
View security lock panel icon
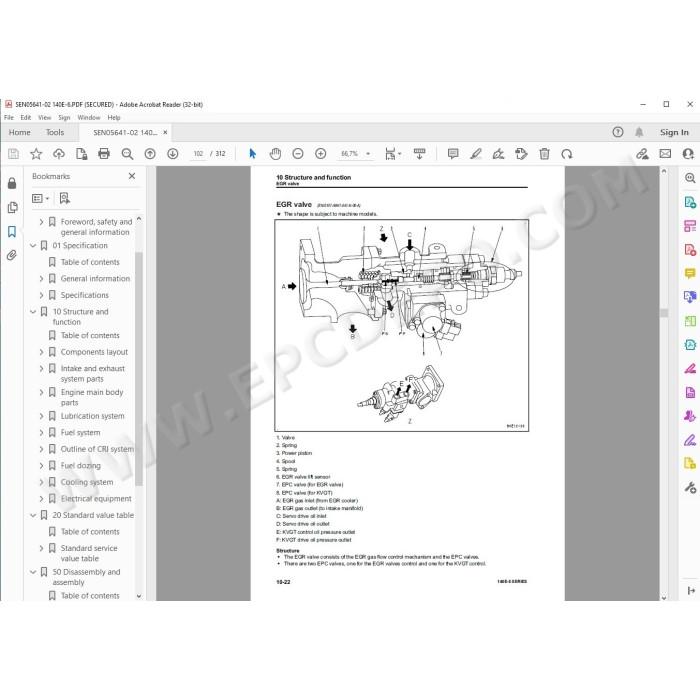(12, 183)
